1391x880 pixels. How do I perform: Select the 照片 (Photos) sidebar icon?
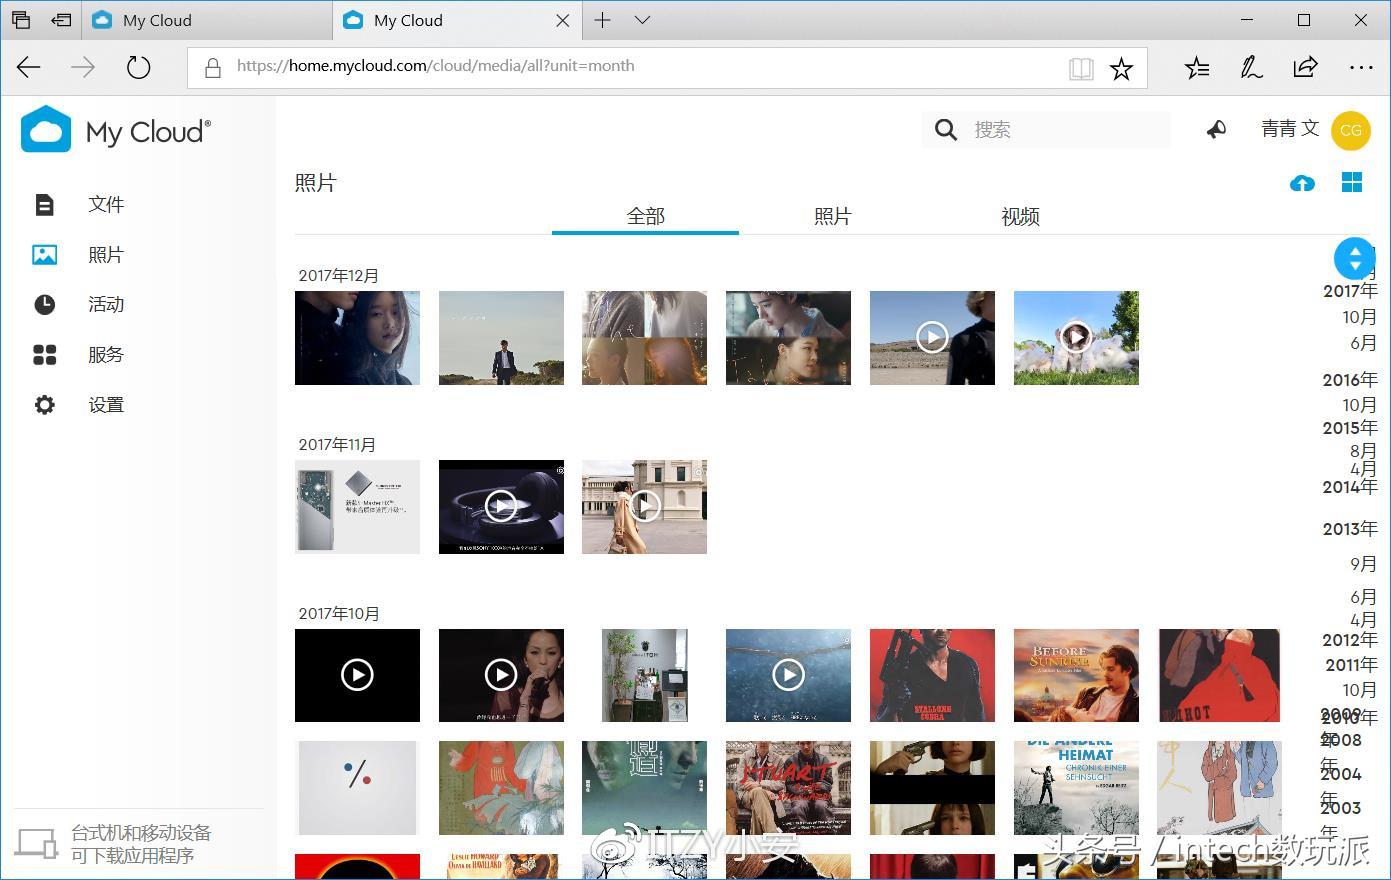[x=44, y=254]
